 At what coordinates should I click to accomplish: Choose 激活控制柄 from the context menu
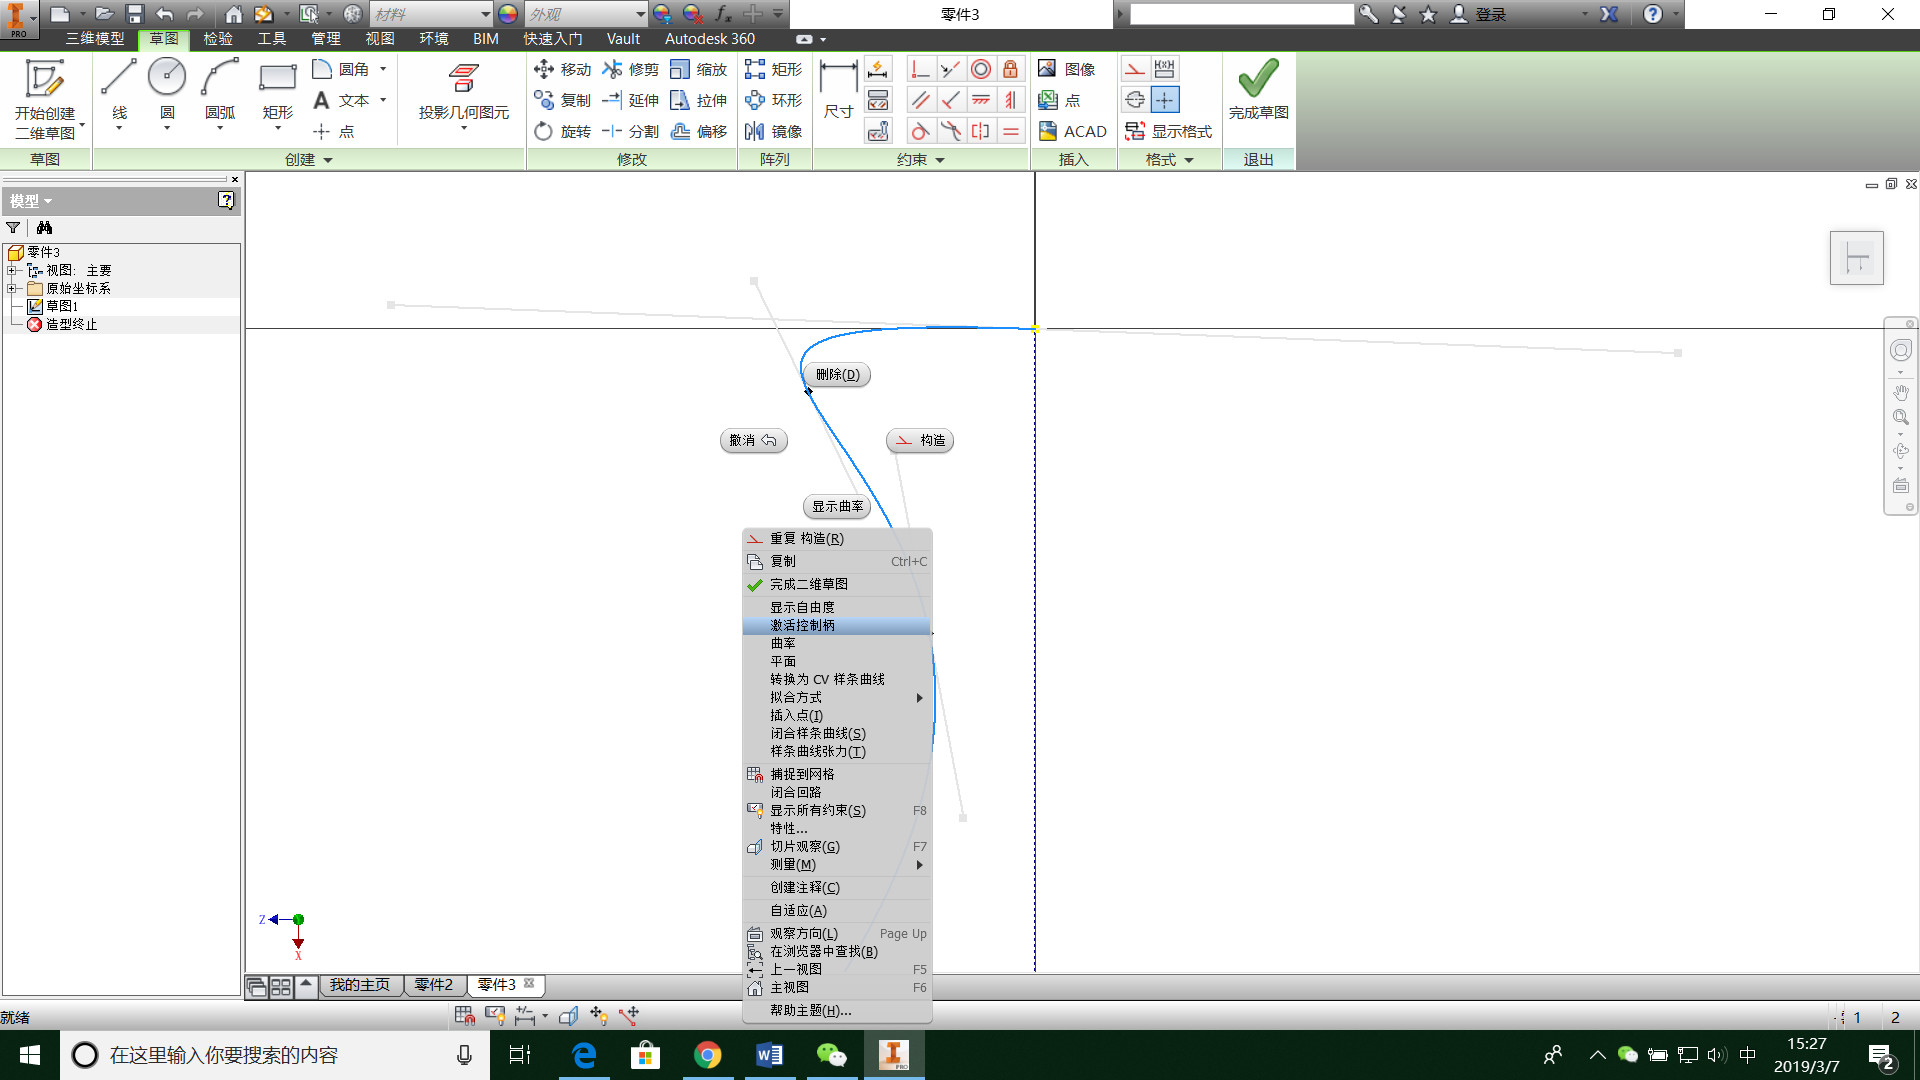837,625
